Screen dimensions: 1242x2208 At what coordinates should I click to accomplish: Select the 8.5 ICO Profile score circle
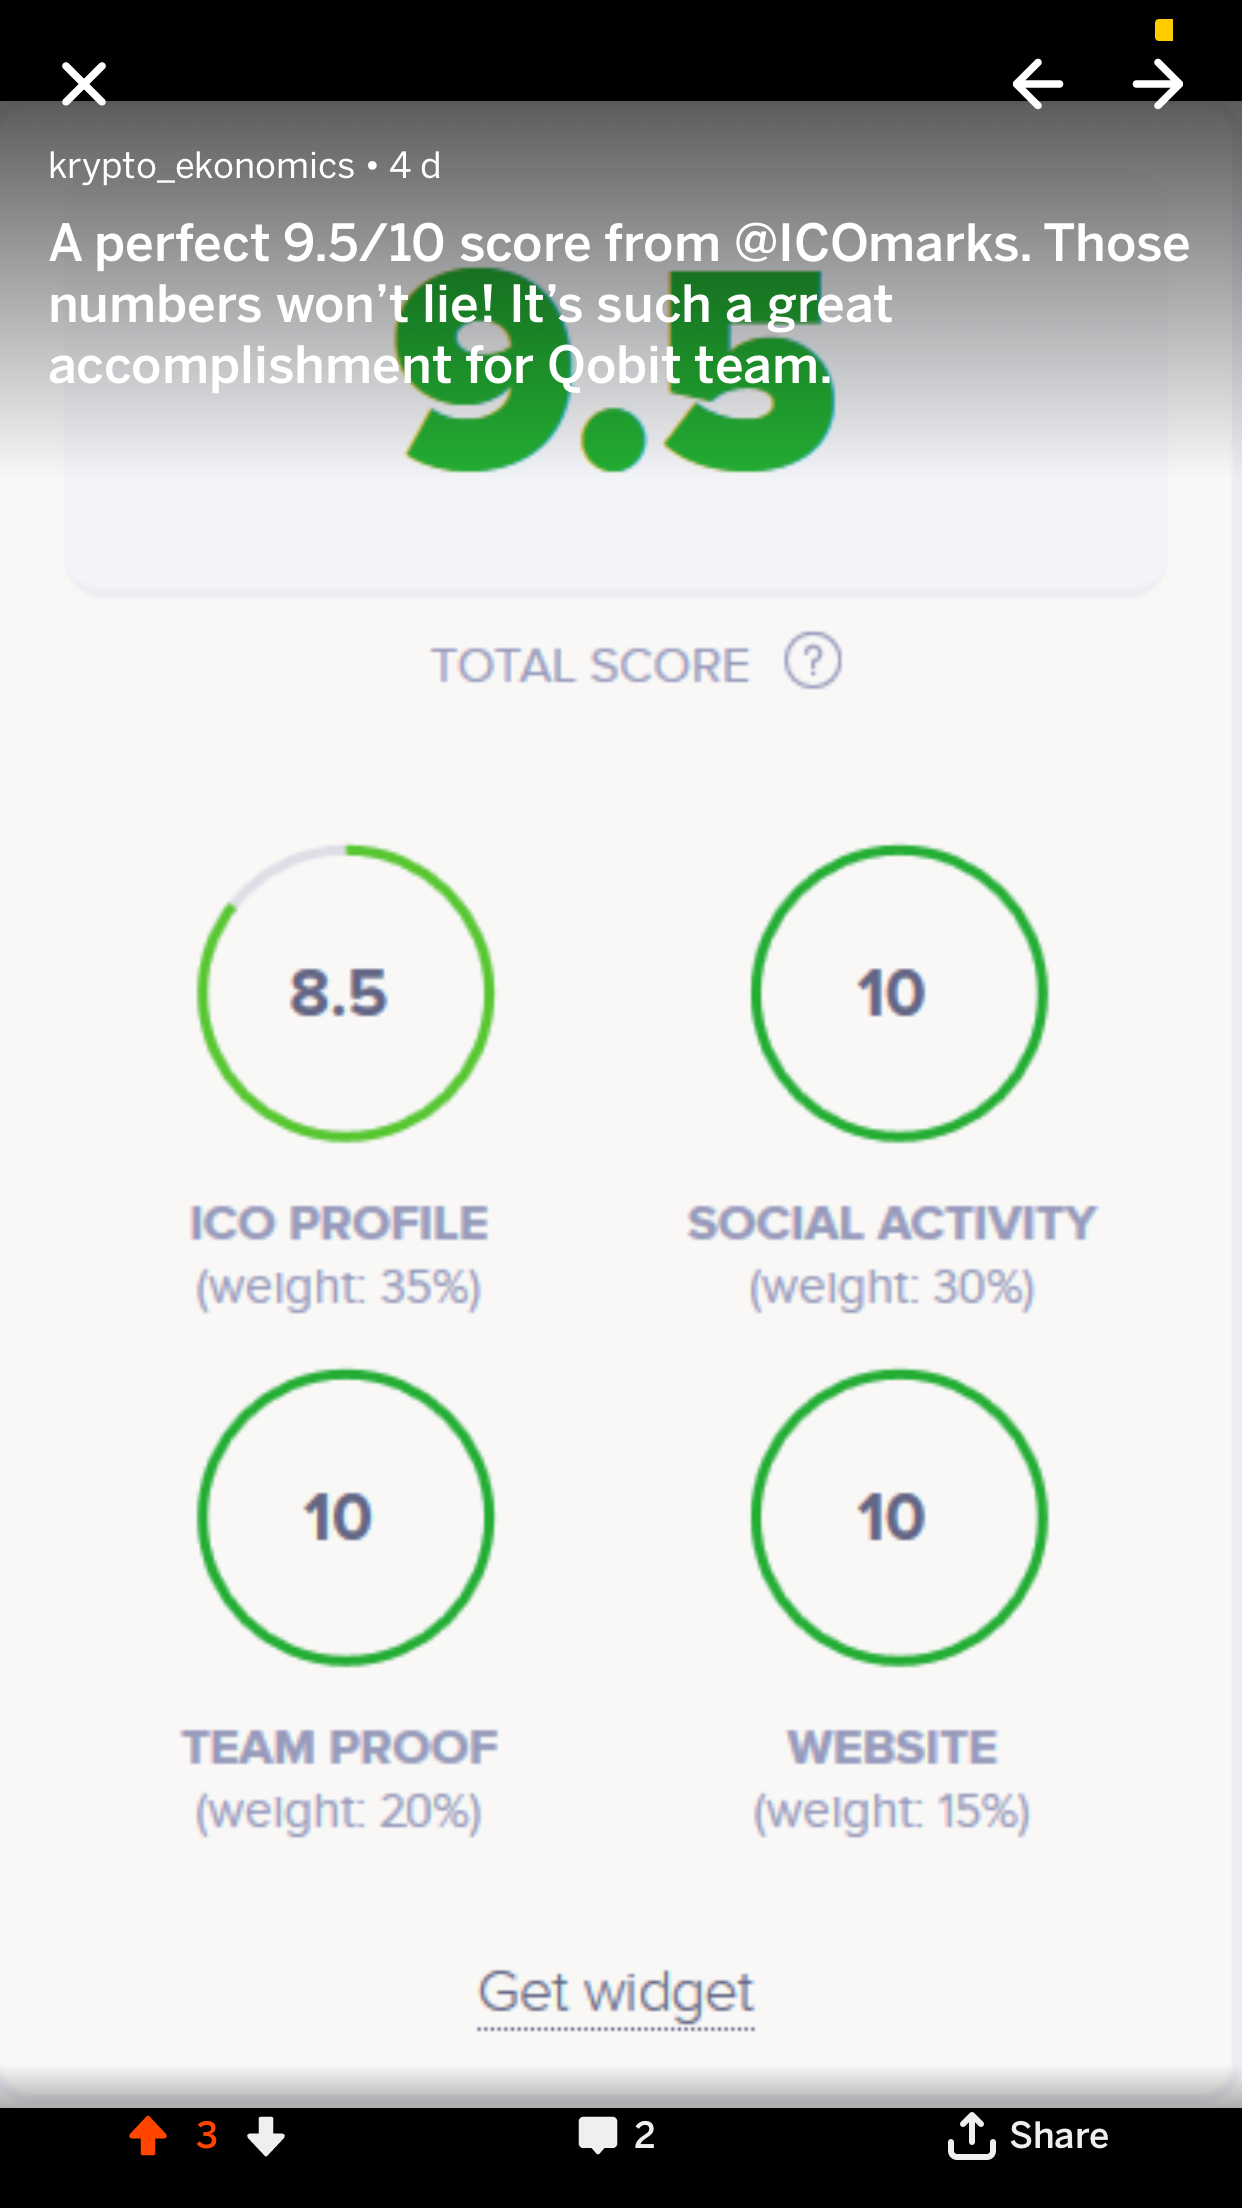pos(345,993)
